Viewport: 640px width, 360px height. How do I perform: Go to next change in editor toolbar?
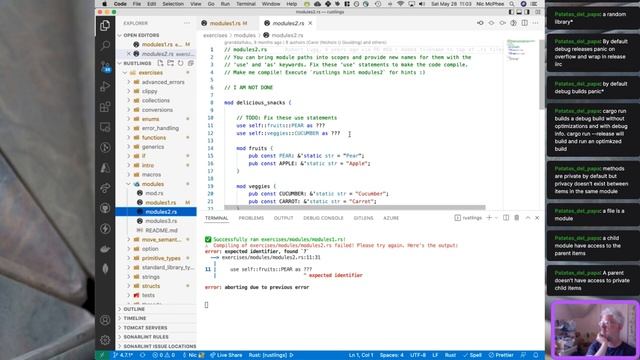pyautogui.click(x=502, y=23)
